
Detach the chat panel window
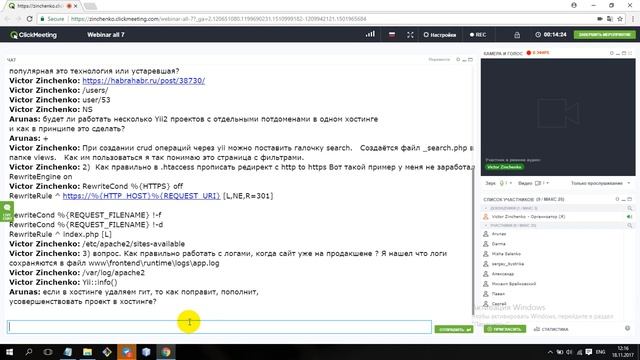coord(470,60)
